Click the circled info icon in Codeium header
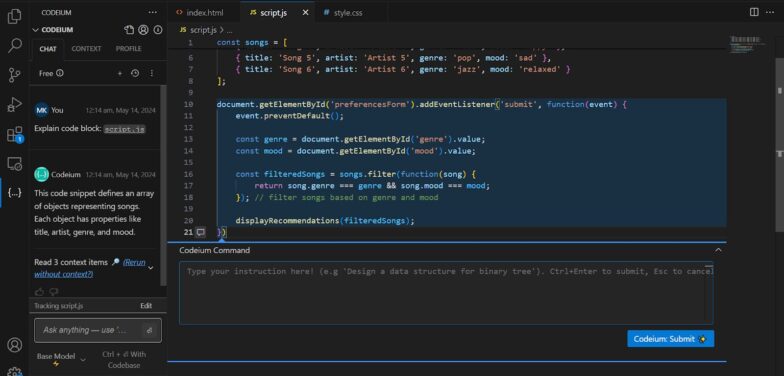This screenshot has width=784, height=376. 158,30
